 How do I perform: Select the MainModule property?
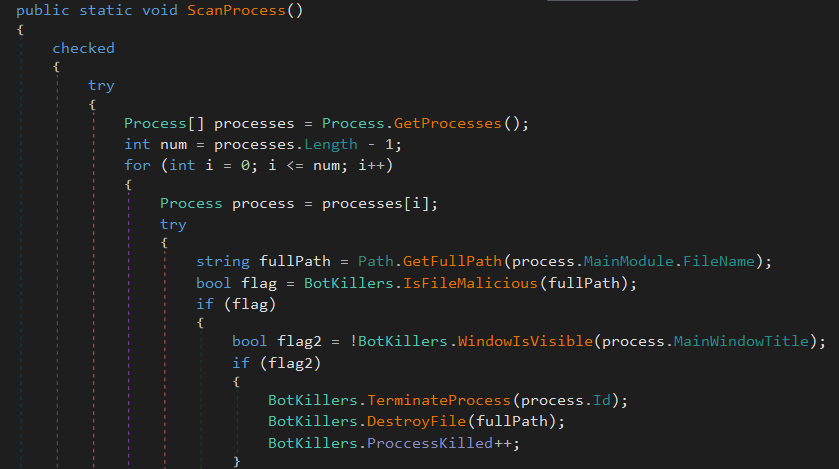(x=628, y=262)
